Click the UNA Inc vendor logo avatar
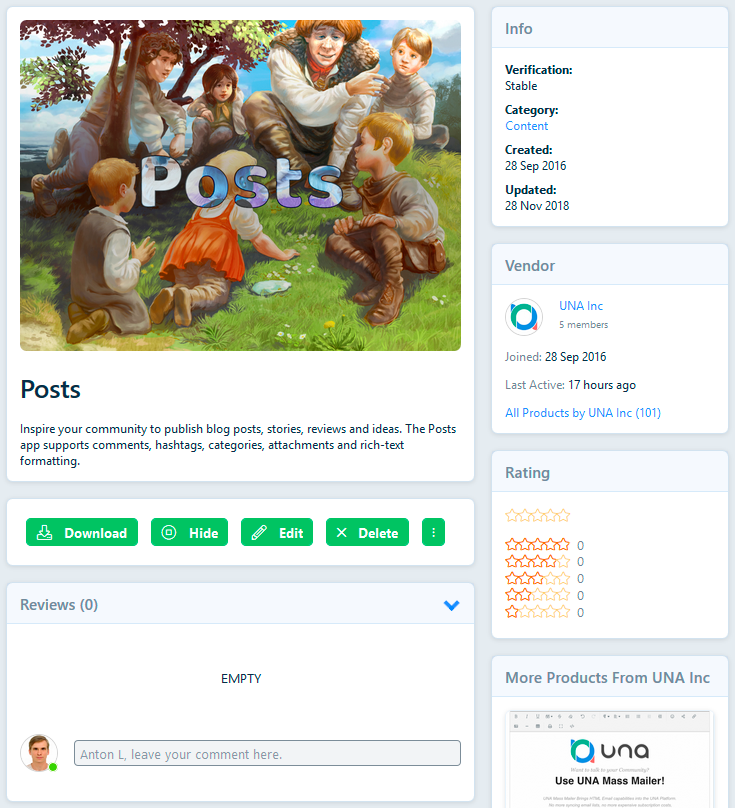This screenshot has height=808, width=735. click(x=524, y=316)
